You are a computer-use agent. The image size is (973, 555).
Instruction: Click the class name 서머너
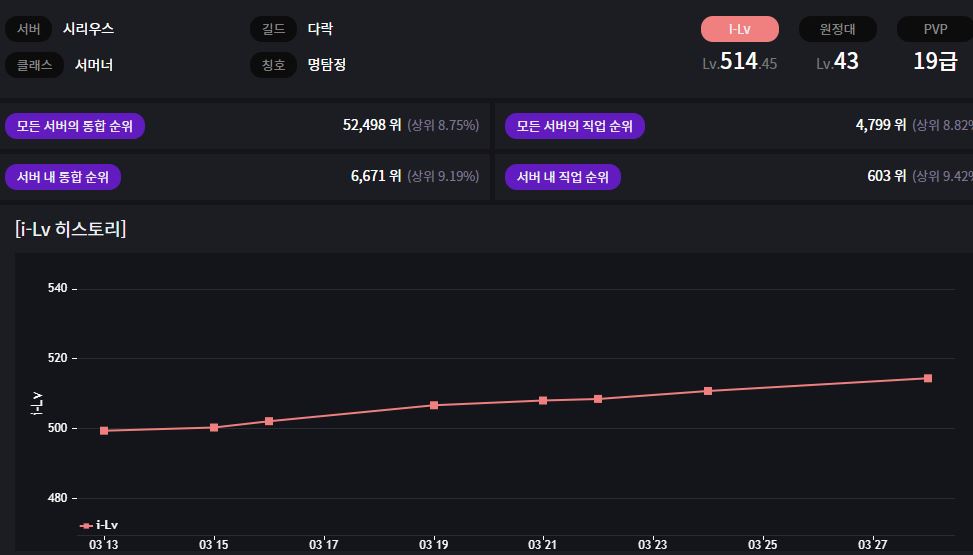pos(94,65)
